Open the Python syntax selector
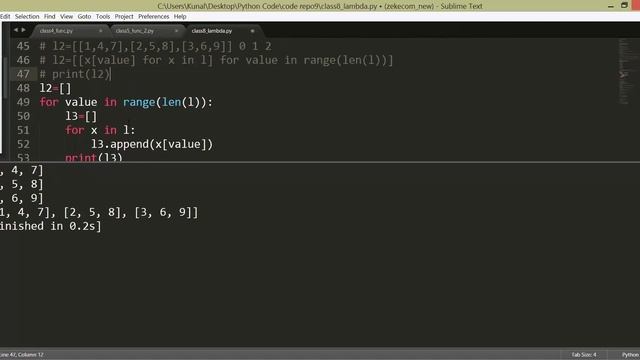This screenshot has height=360, width=640. tap(630, 355)
